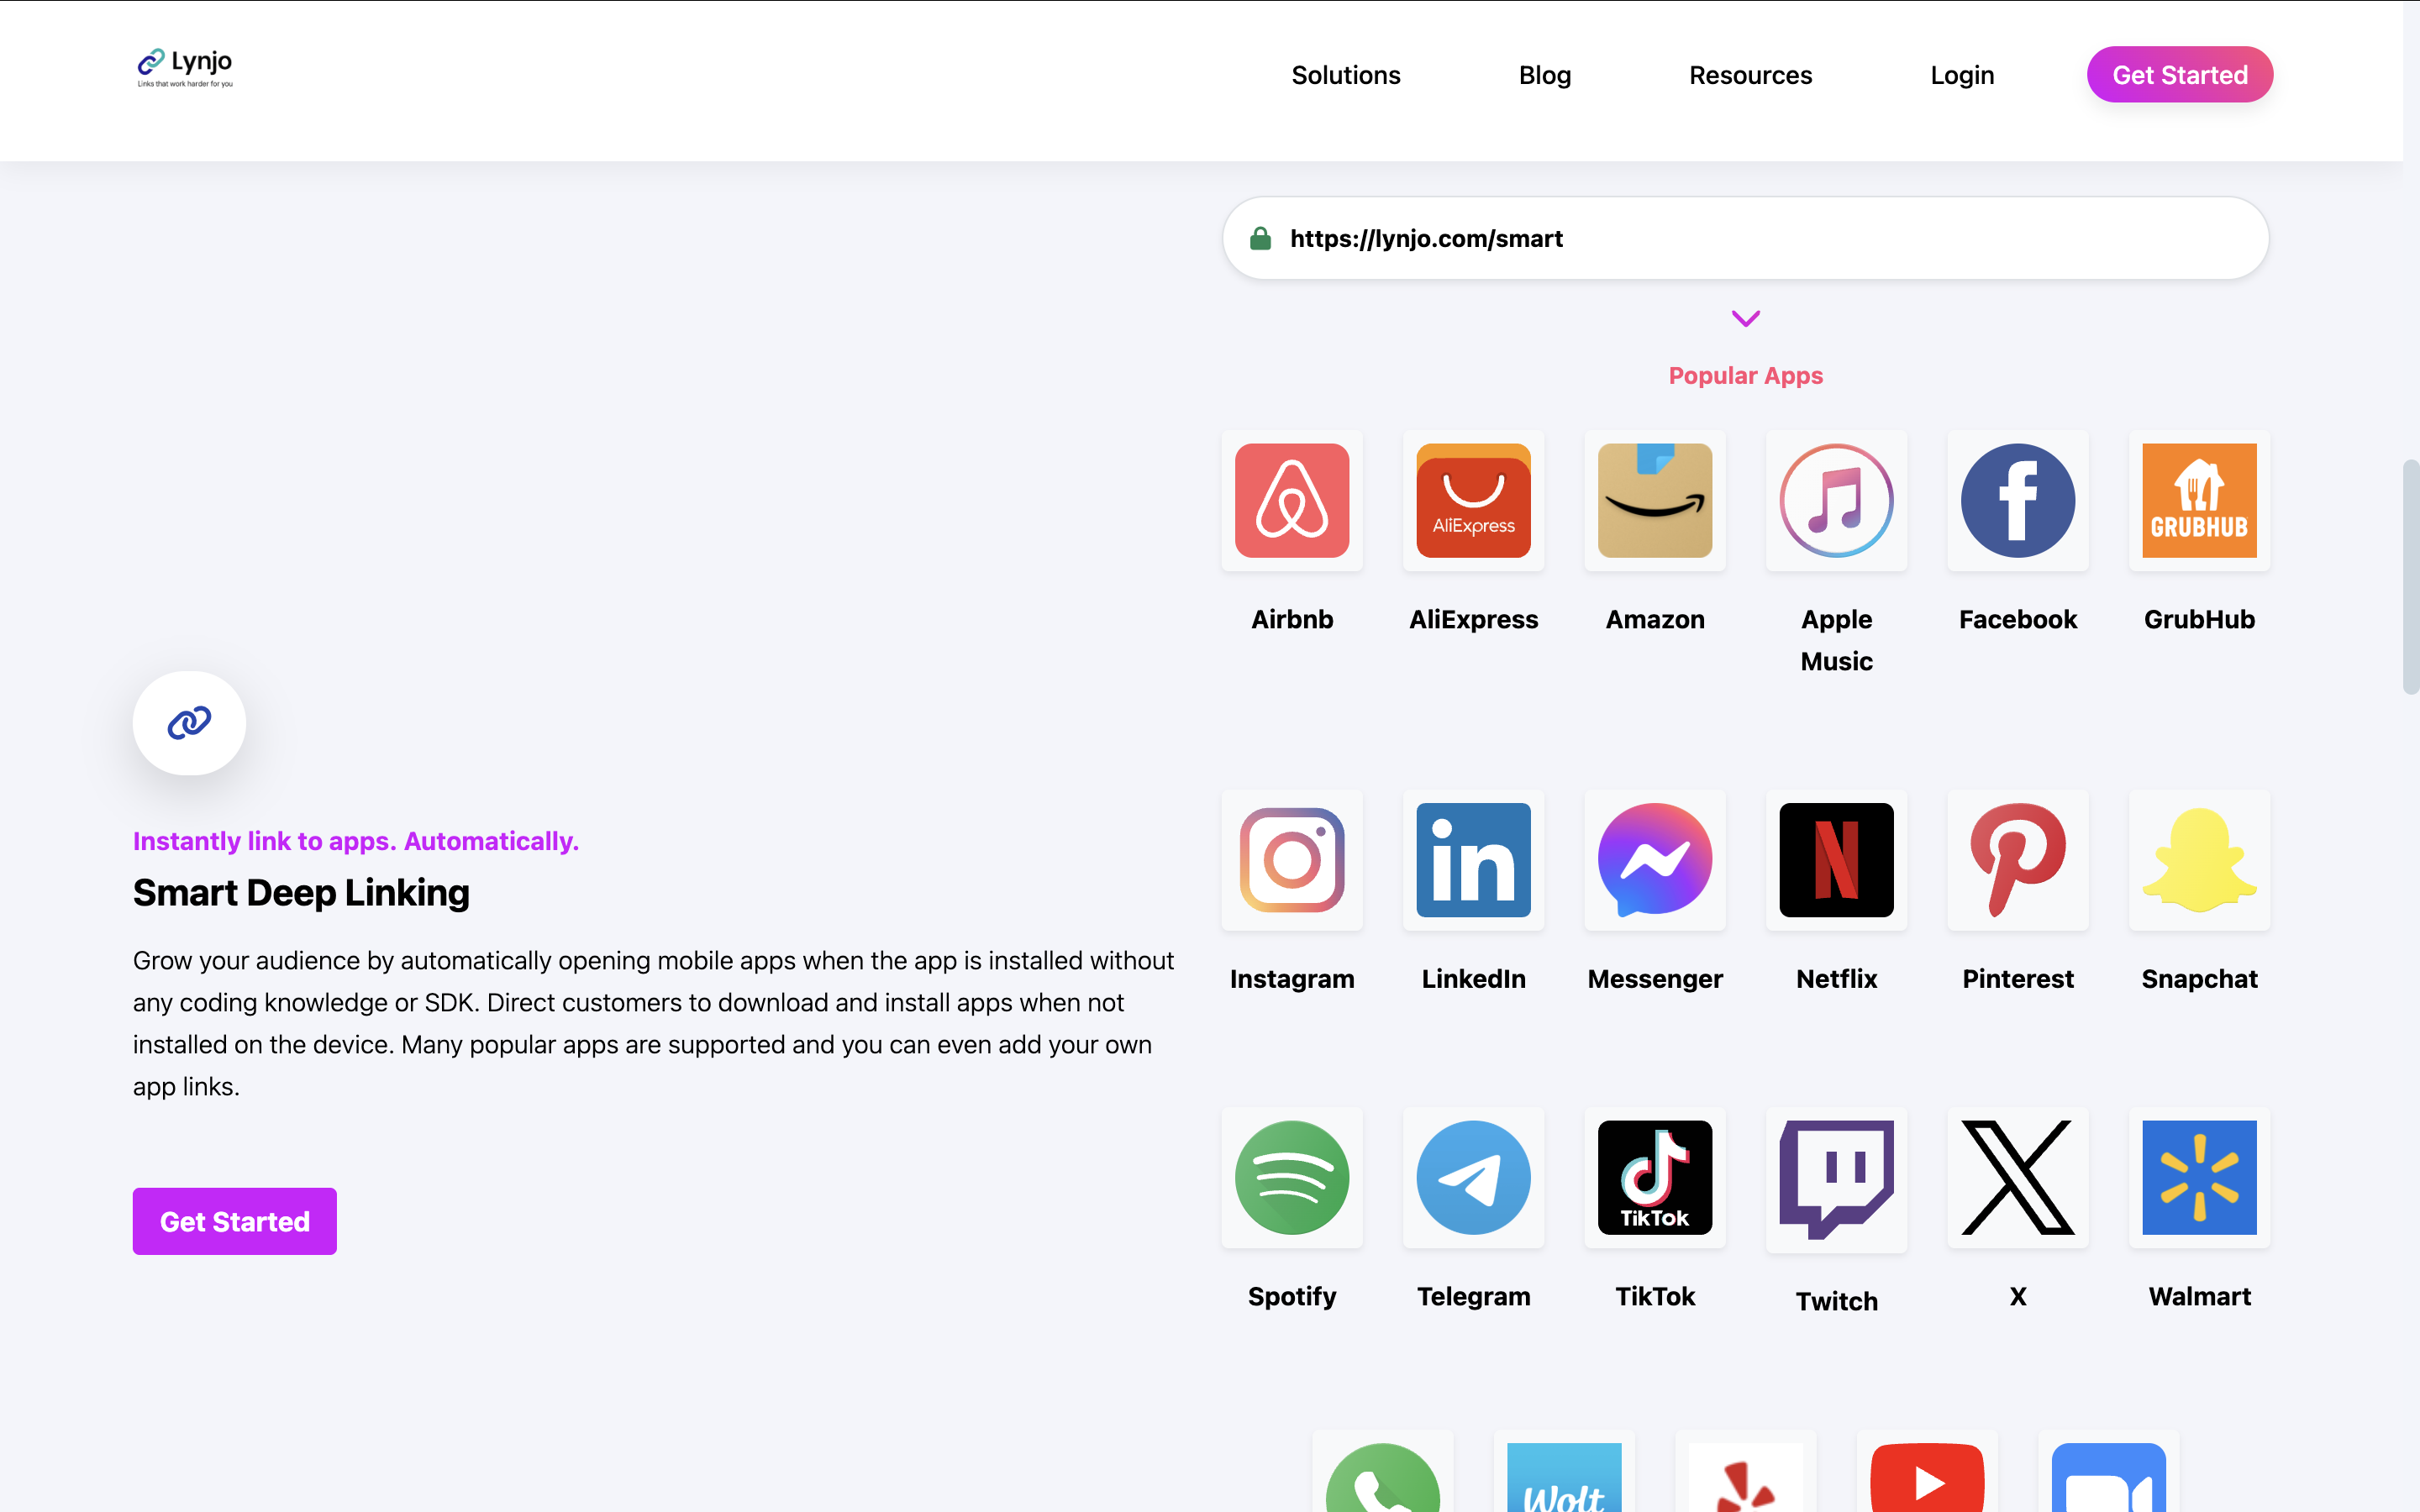Choose the YouTube app icon
Screen dimensions: 2420x1512
1927,1478
